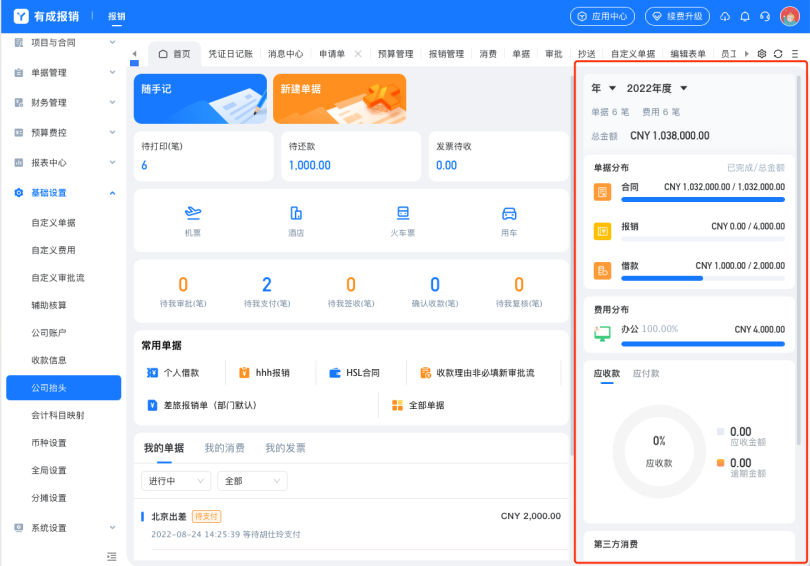Open the 我的消费 tab
810x566 pixels.
pos(225,448)
